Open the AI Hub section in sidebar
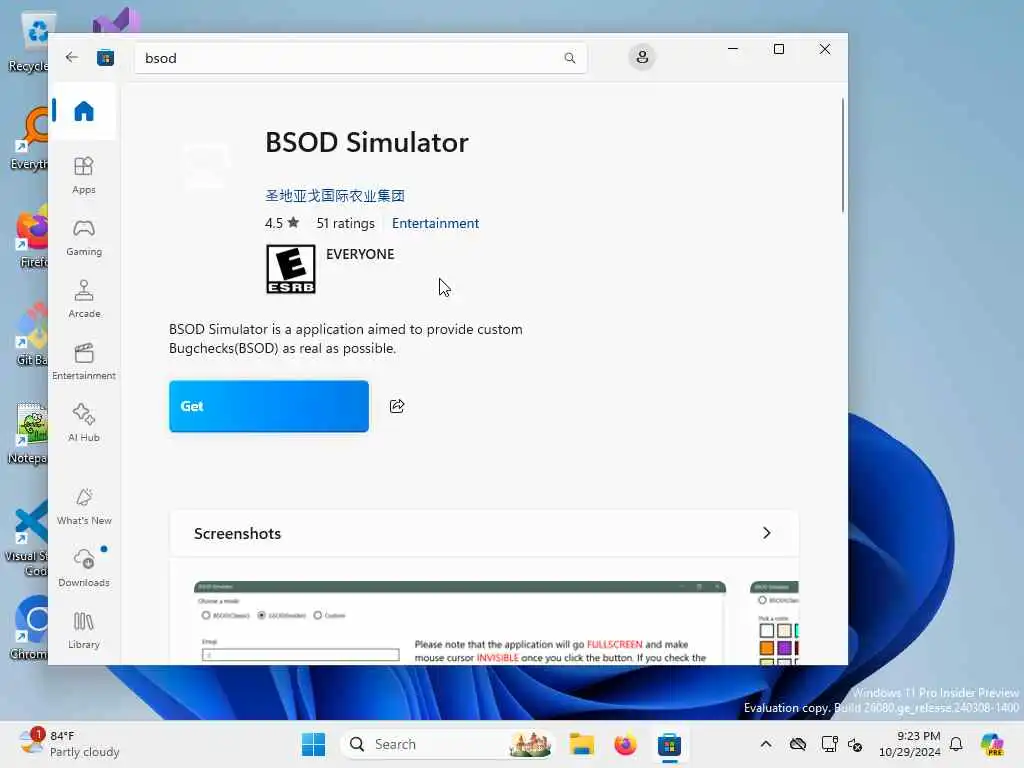Screen dimensions: 1024x768 [x=84, y=423]
